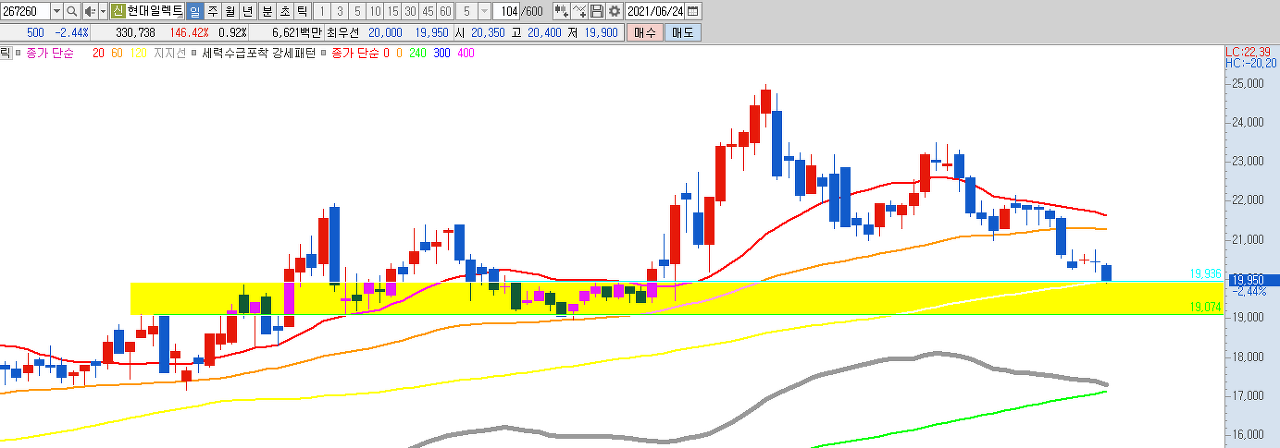Open the chart indicator settings icon left of the trend-line icon
This screenshot has height=448, width=1280.
[x=562, y=11]
